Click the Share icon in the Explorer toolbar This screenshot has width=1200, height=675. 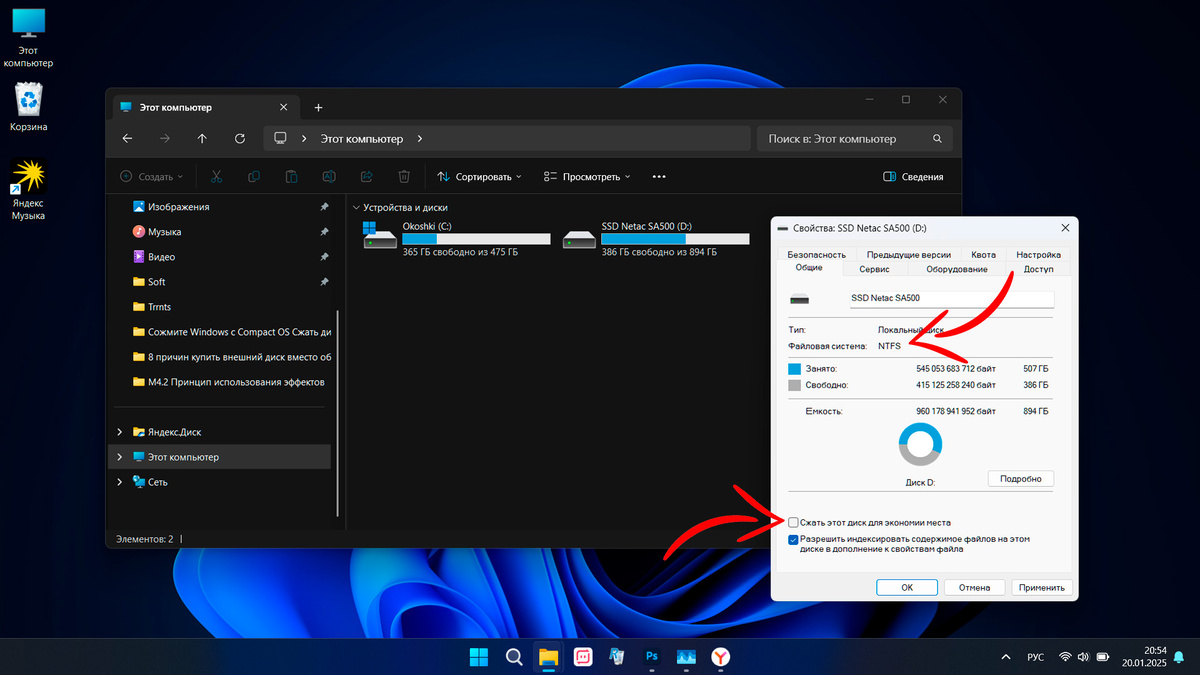[366, 176]
